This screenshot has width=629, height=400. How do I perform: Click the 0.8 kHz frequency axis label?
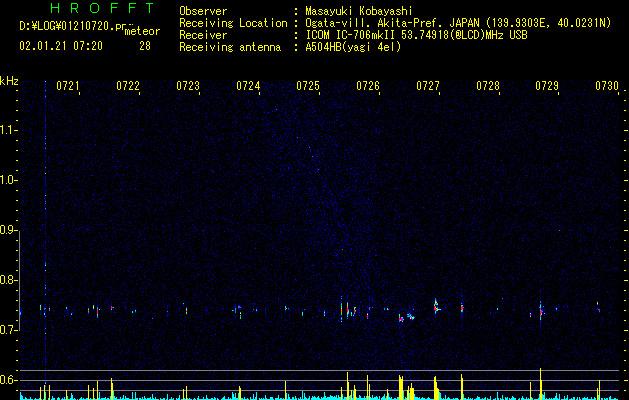(x=8, y=280)
